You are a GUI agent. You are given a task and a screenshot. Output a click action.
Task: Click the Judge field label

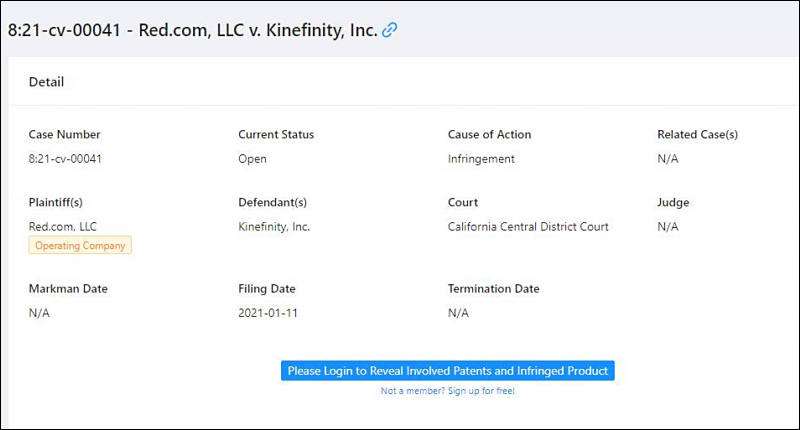(673, 203)
